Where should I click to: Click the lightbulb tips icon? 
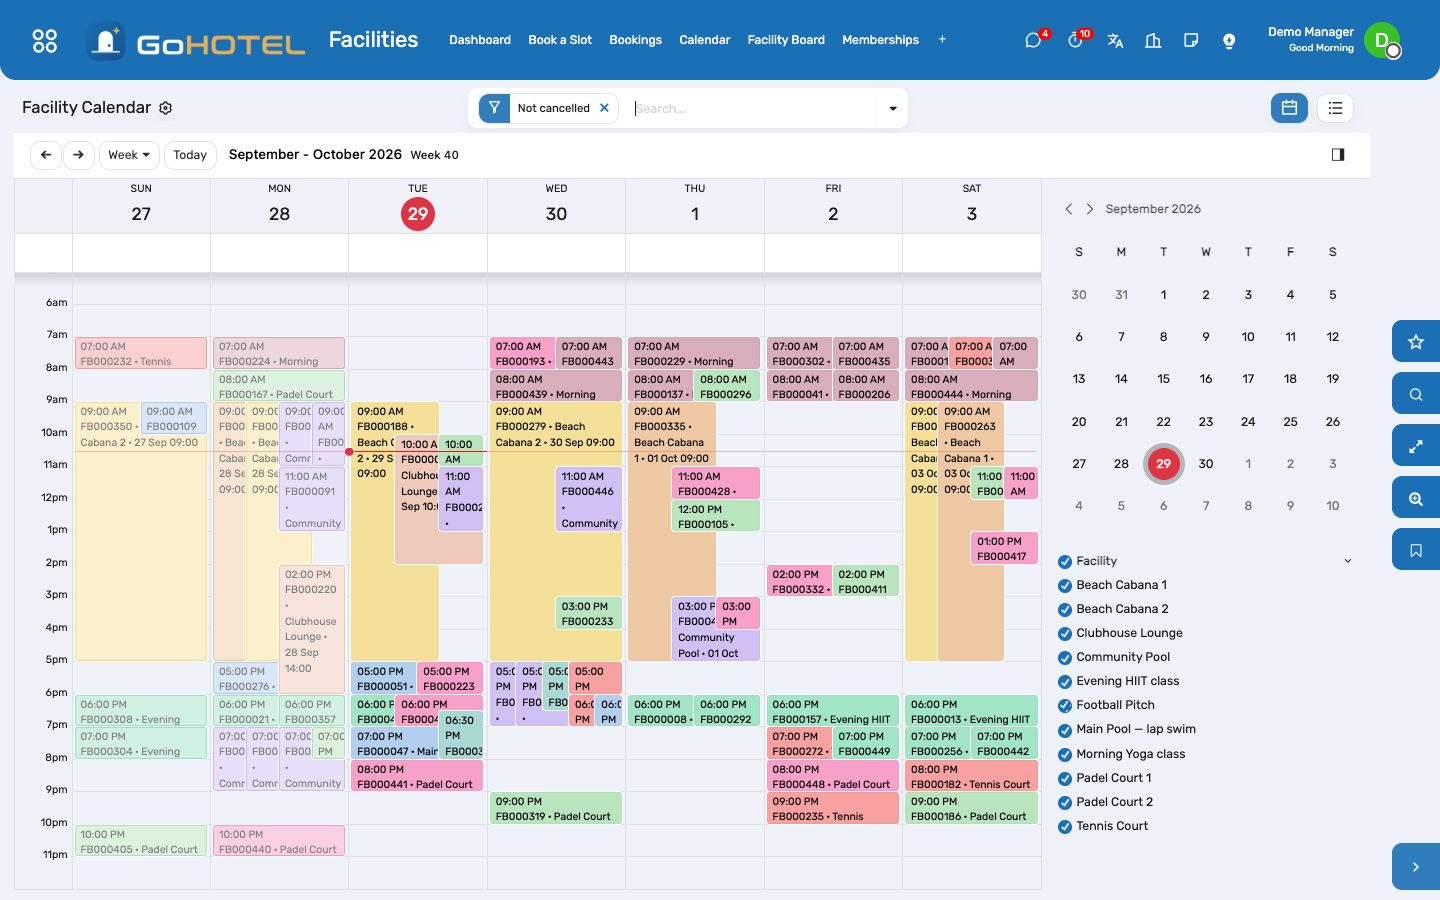(1229, 40)
